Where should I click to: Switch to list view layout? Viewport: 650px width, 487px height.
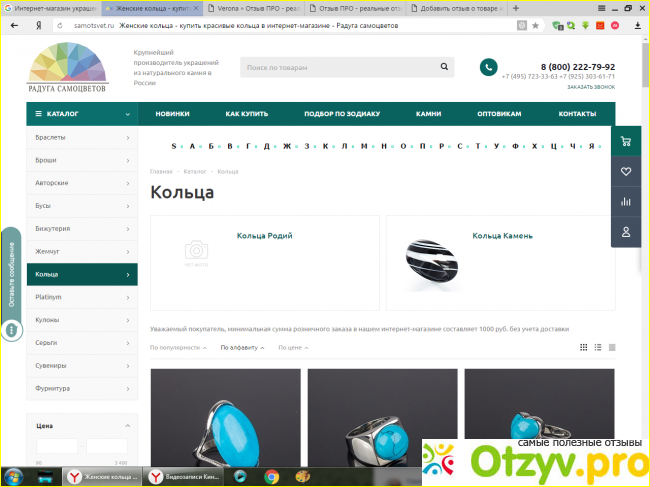tap(598, 347)
